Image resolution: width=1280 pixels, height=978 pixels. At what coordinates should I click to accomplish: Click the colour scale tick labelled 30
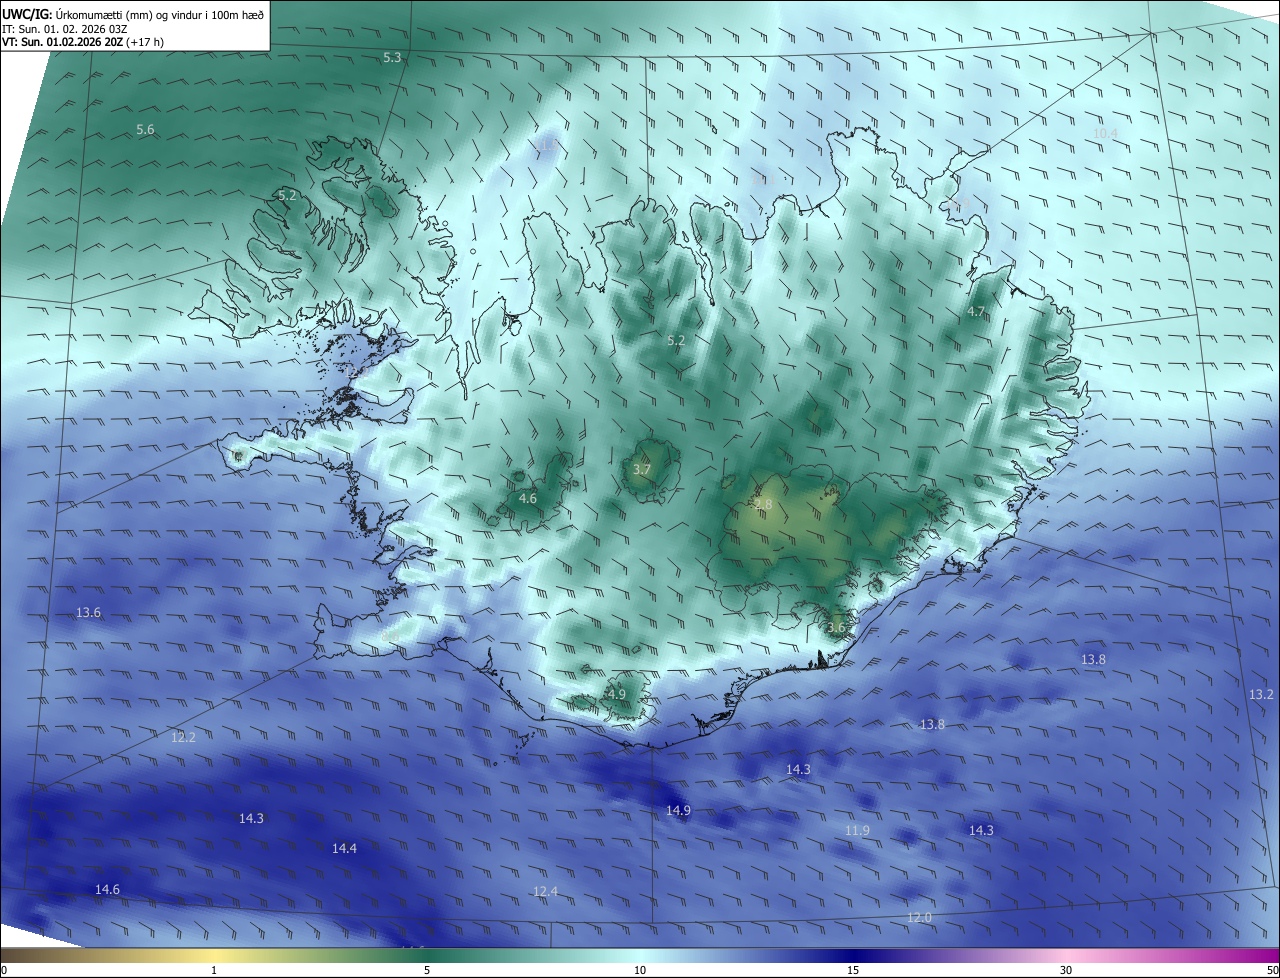click(1066, 970)
